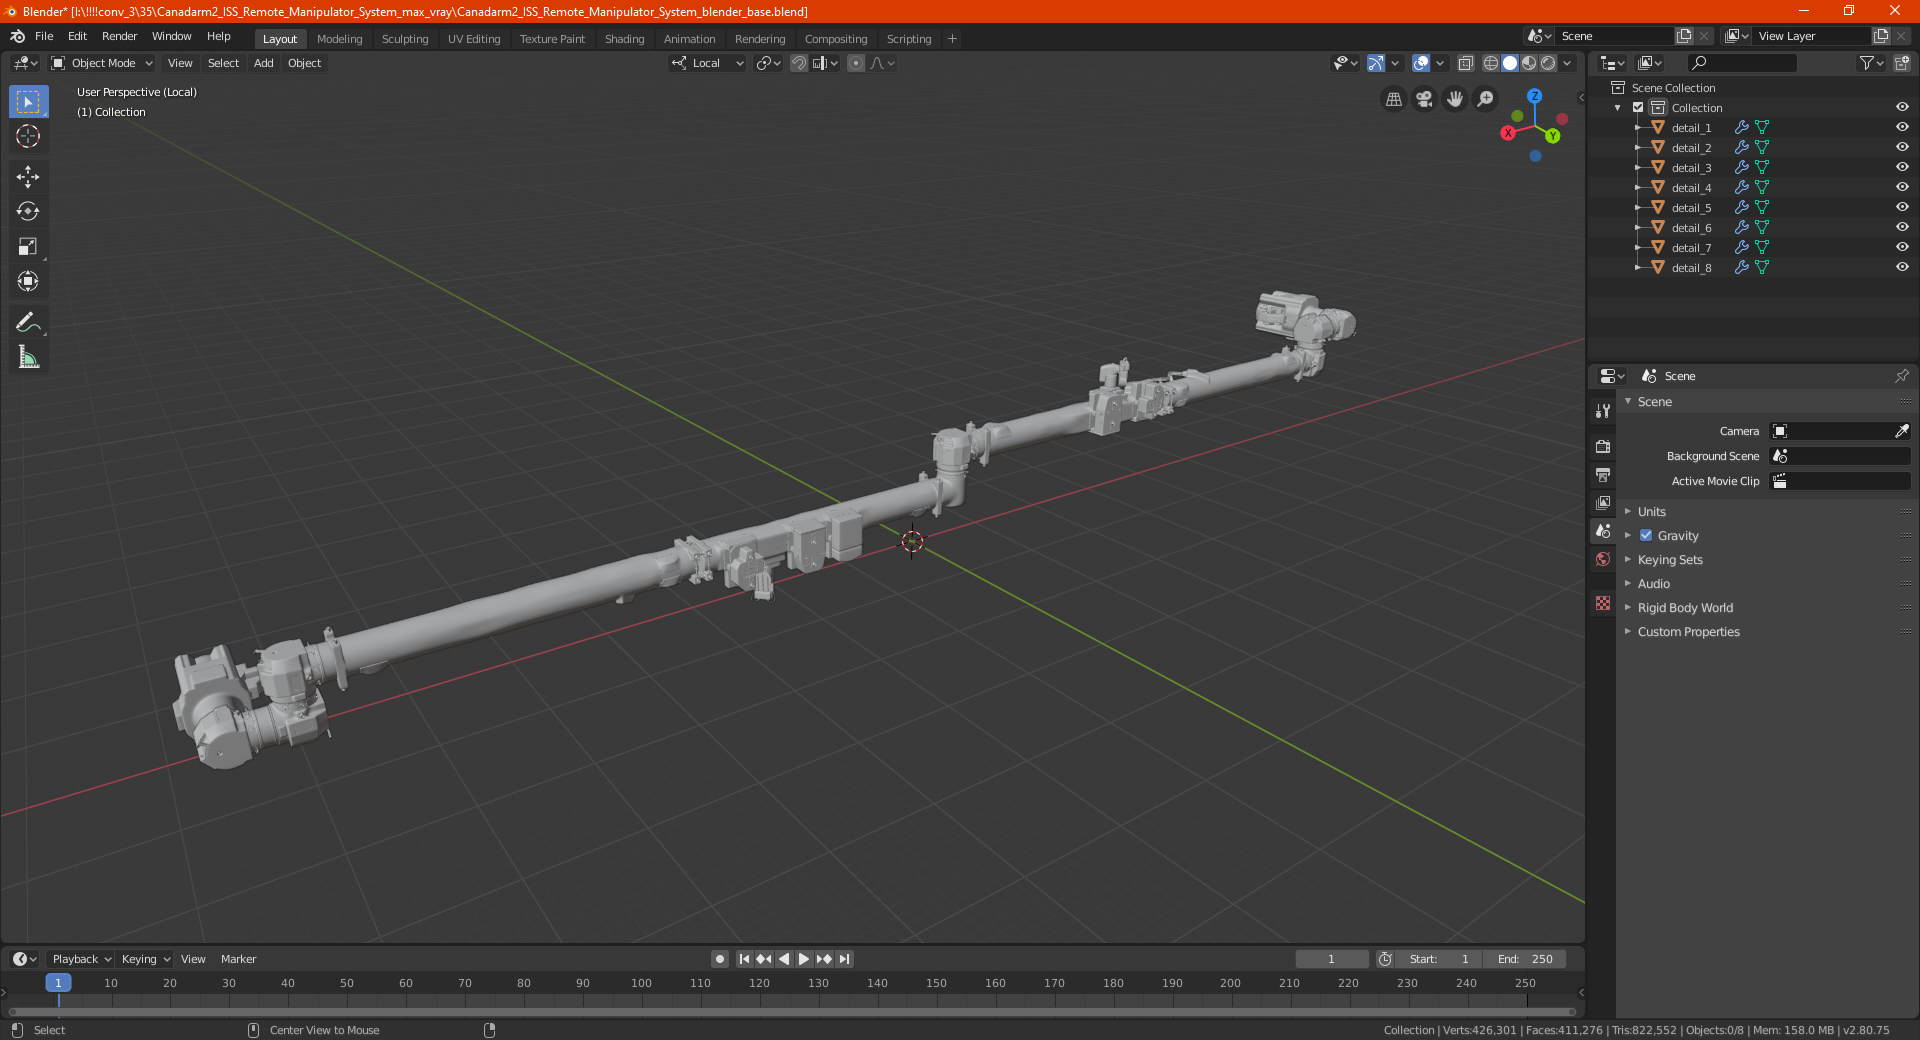Image resolution: width=1920 pixels, height=1040 pixels.
Task: Open the Texture properties tab
Action: tap(1603, 603)
